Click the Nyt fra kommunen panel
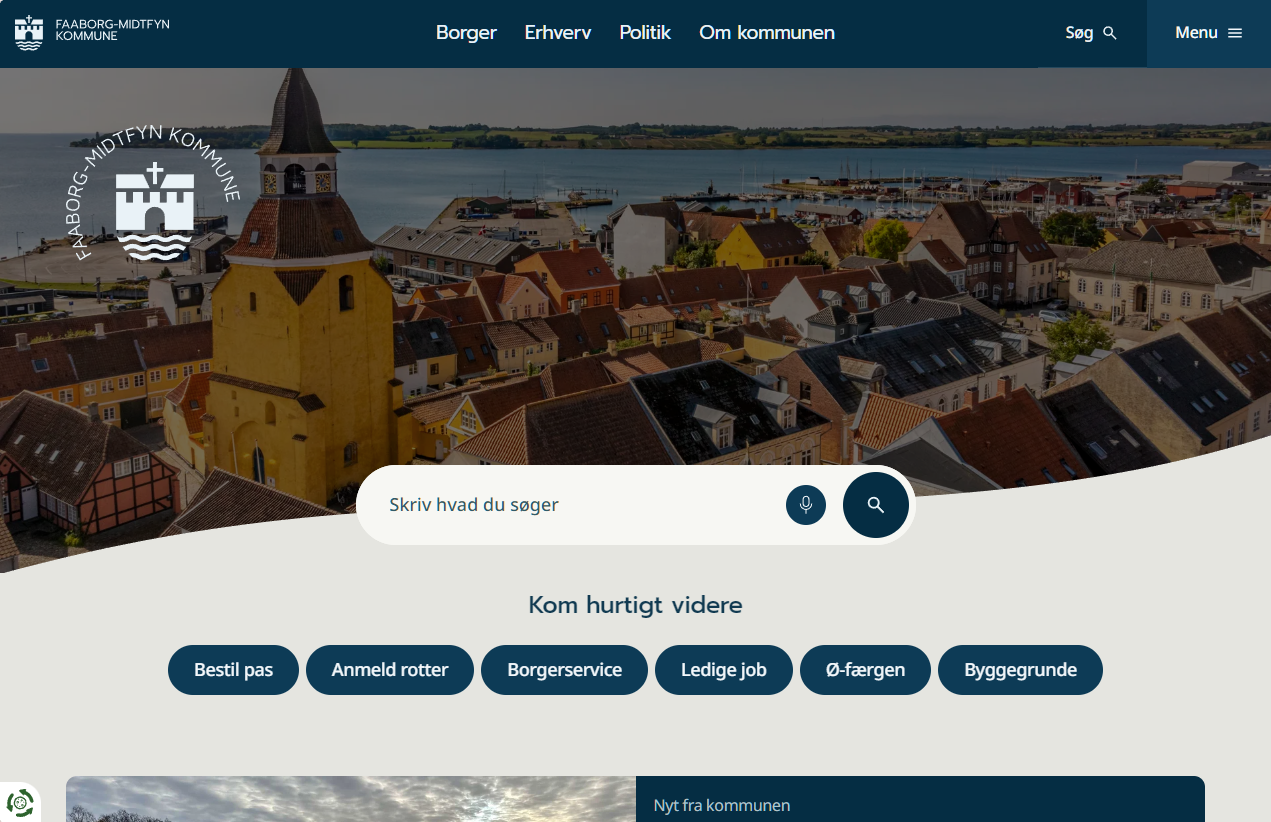This screenshot has width=1271, height=822. click(920, 803)
